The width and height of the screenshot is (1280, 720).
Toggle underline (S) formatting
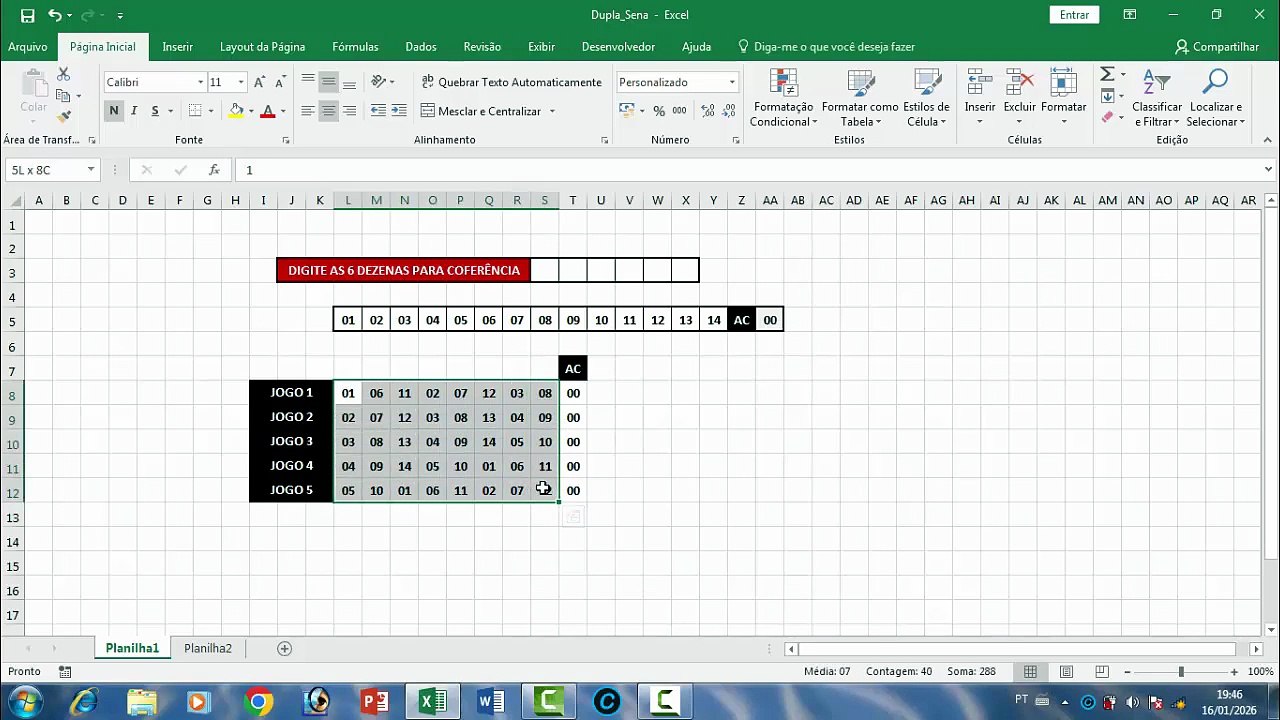pyautogui.click(x=155, y=111)
